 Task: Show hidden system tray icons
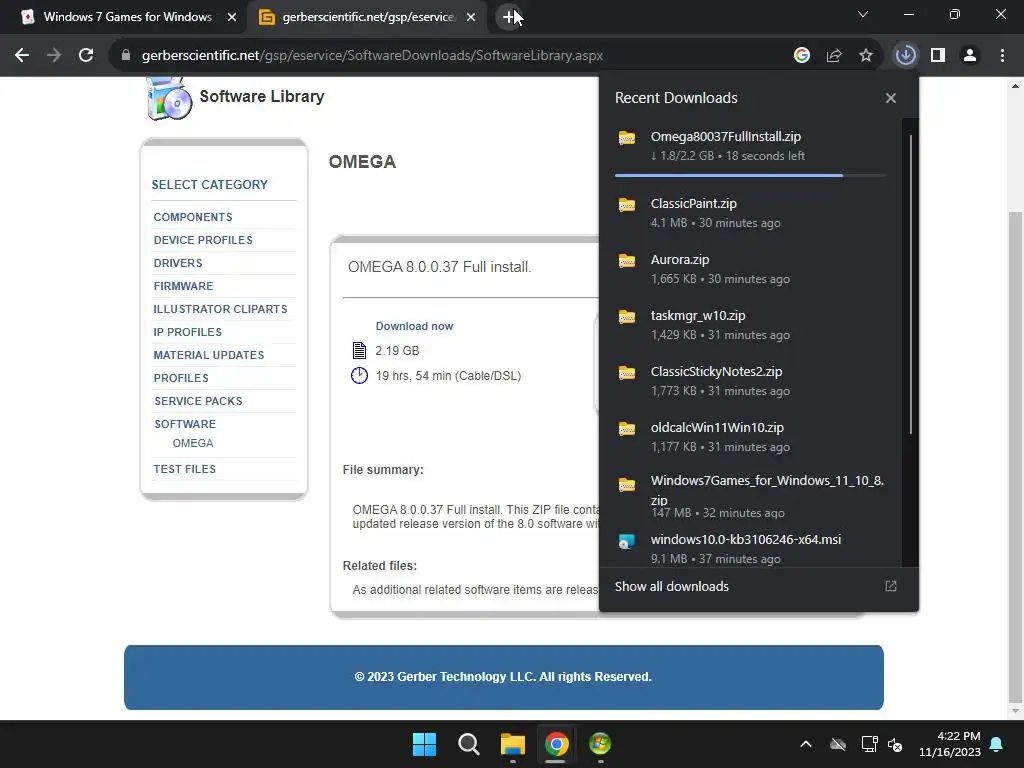(x=806, y=744)
